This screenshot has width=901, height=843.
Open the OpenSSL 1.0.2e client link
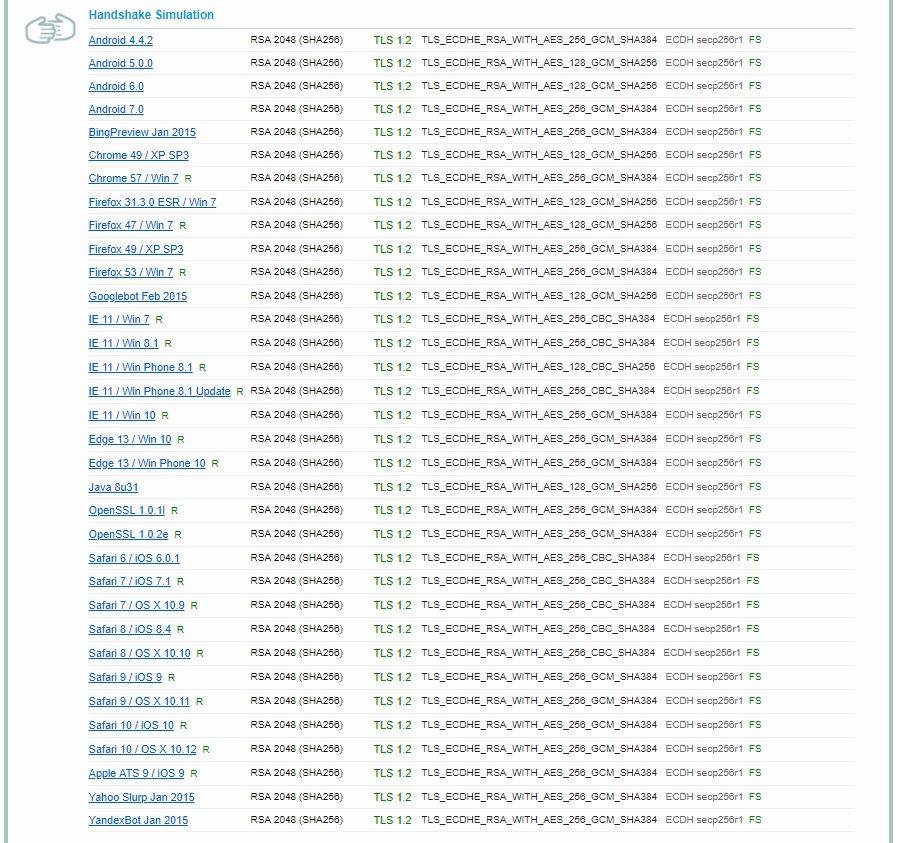pyautogui.click(x=128, y=534)
